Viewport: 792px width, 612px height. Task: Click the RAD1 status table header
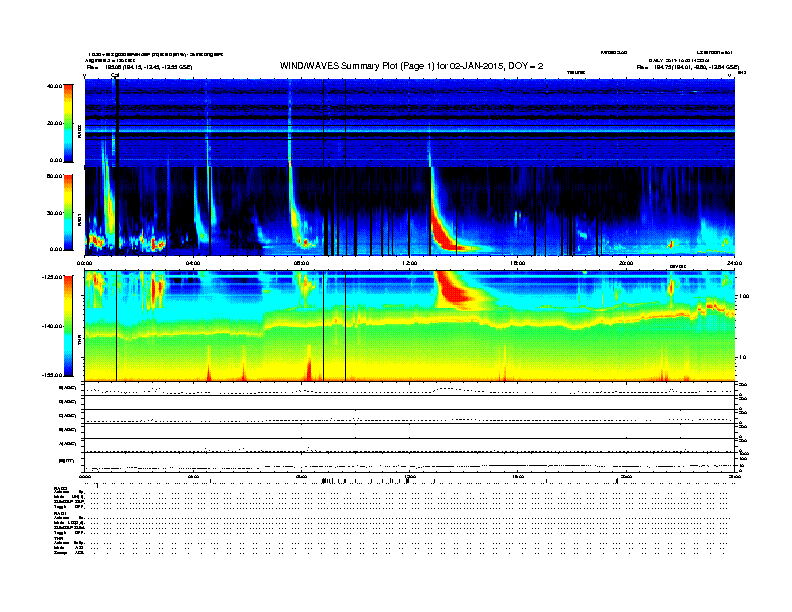point(61,514)
